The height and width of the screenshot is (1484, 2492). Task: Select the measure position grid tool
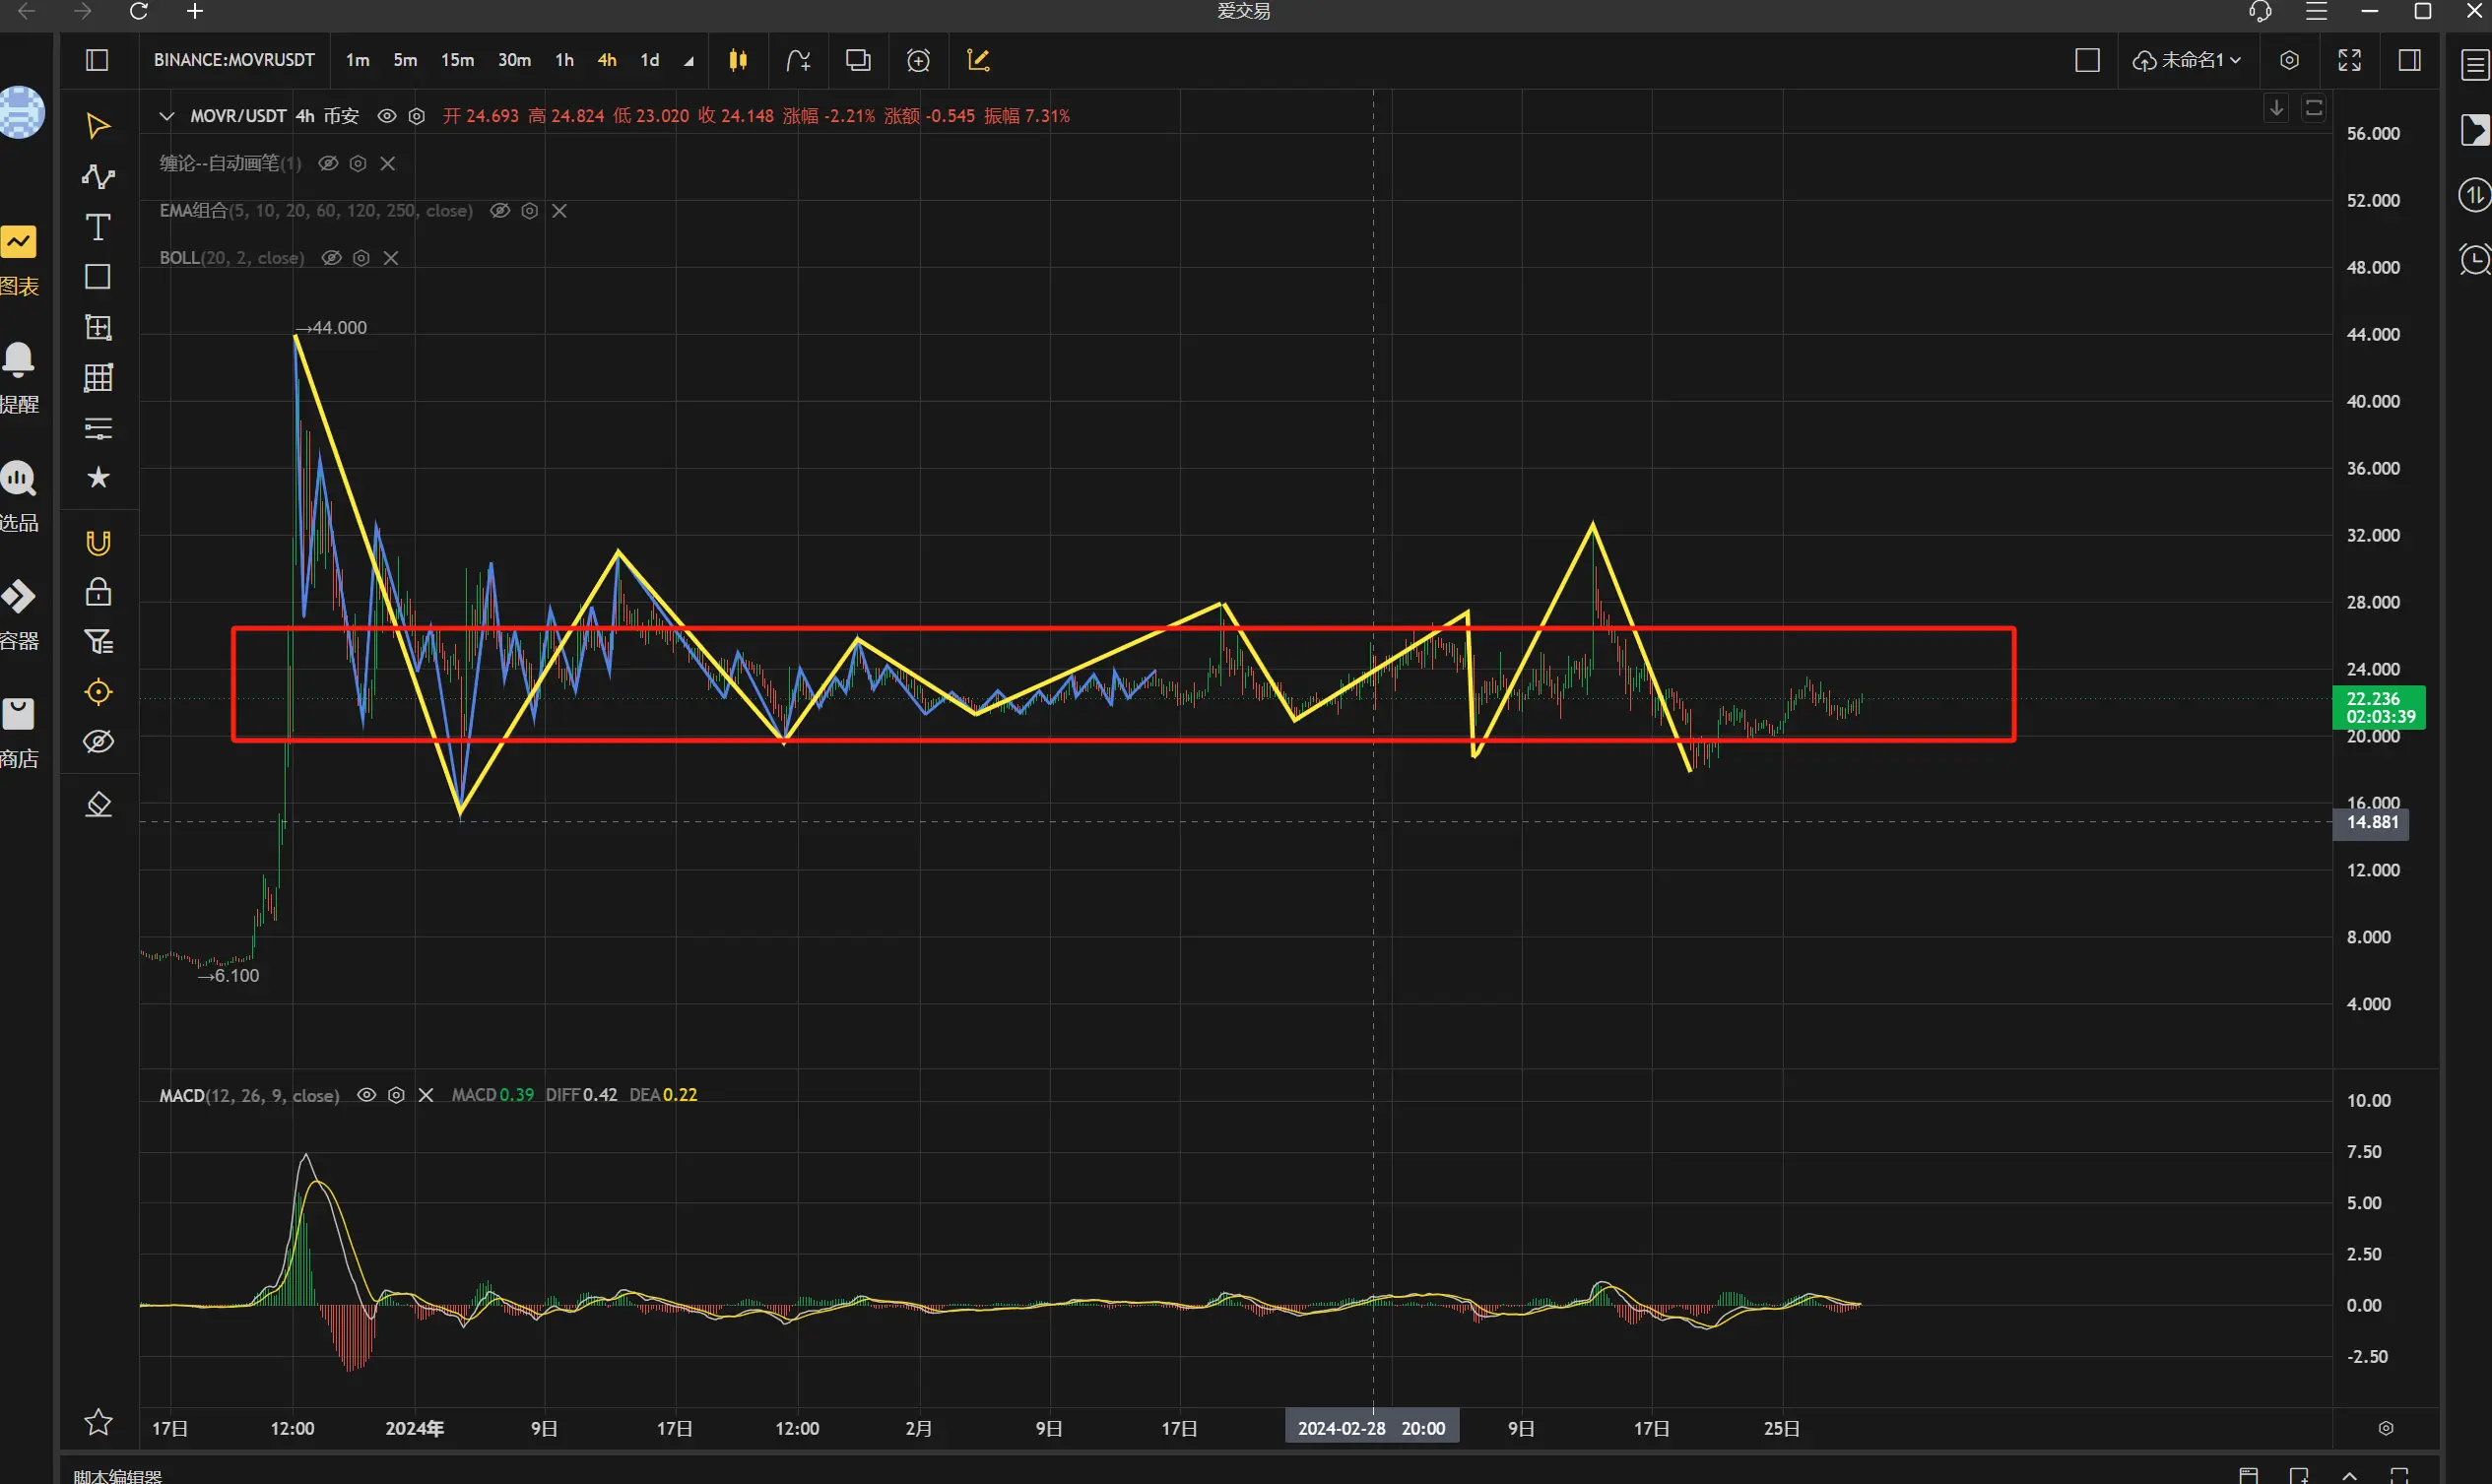98,327
